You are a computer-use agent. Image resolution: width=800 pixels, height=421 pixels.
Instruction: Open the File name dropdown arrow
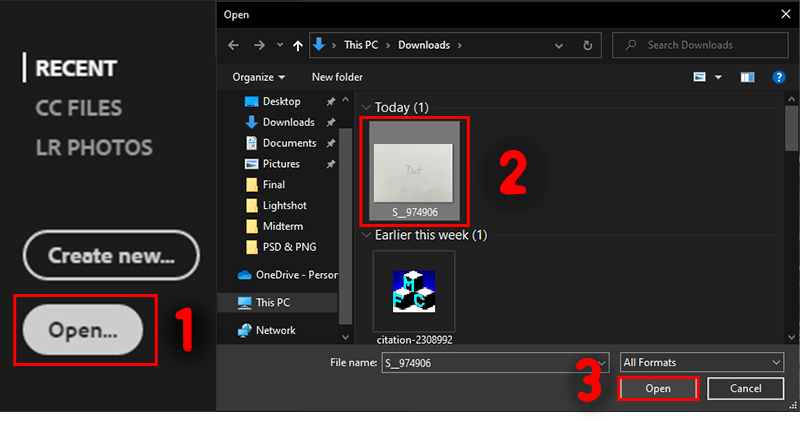coord(602,363)
